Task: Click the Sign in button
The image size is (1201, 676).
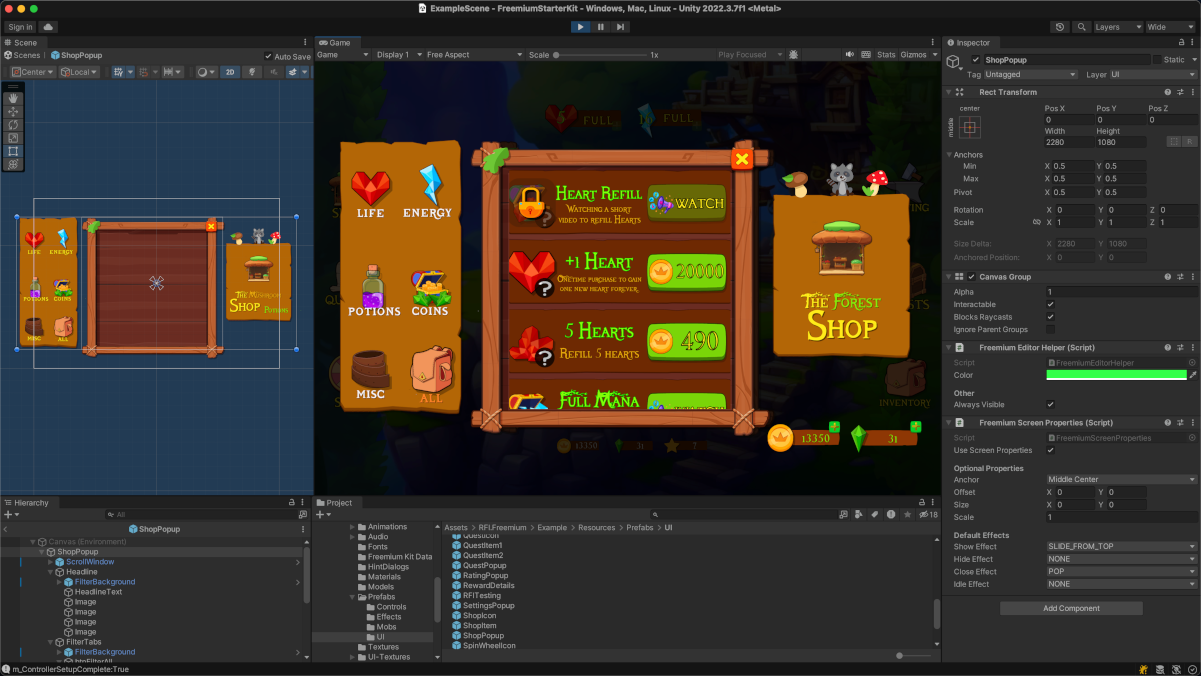Action: [x=20, y=27]
